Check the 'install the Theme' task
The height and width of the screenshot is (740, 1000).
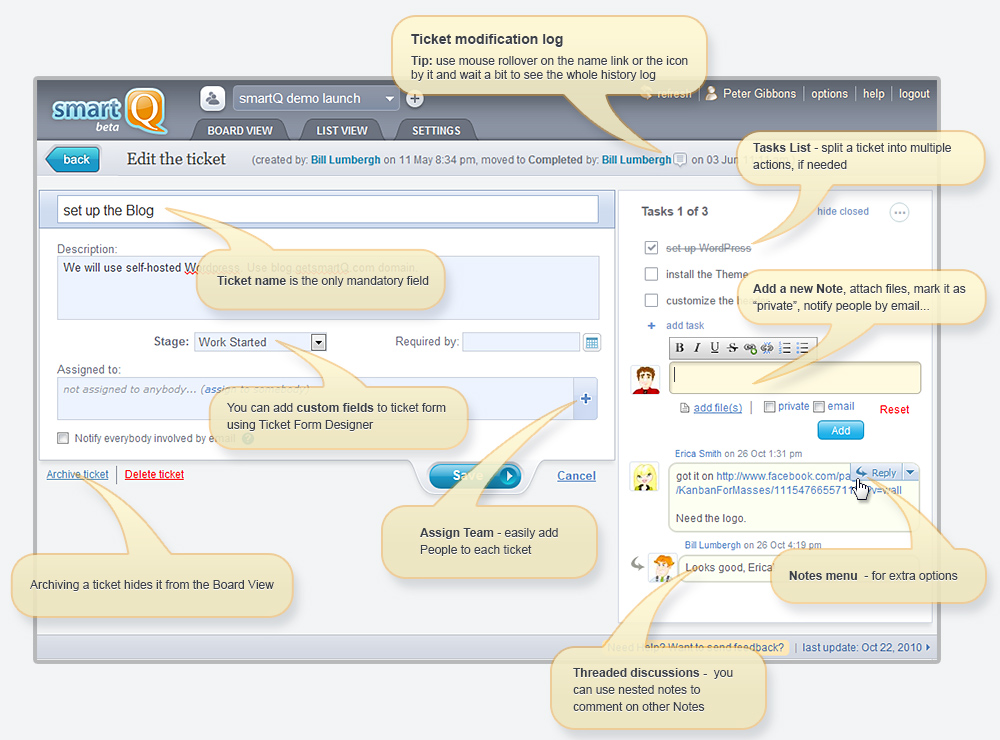click(652, 274)
